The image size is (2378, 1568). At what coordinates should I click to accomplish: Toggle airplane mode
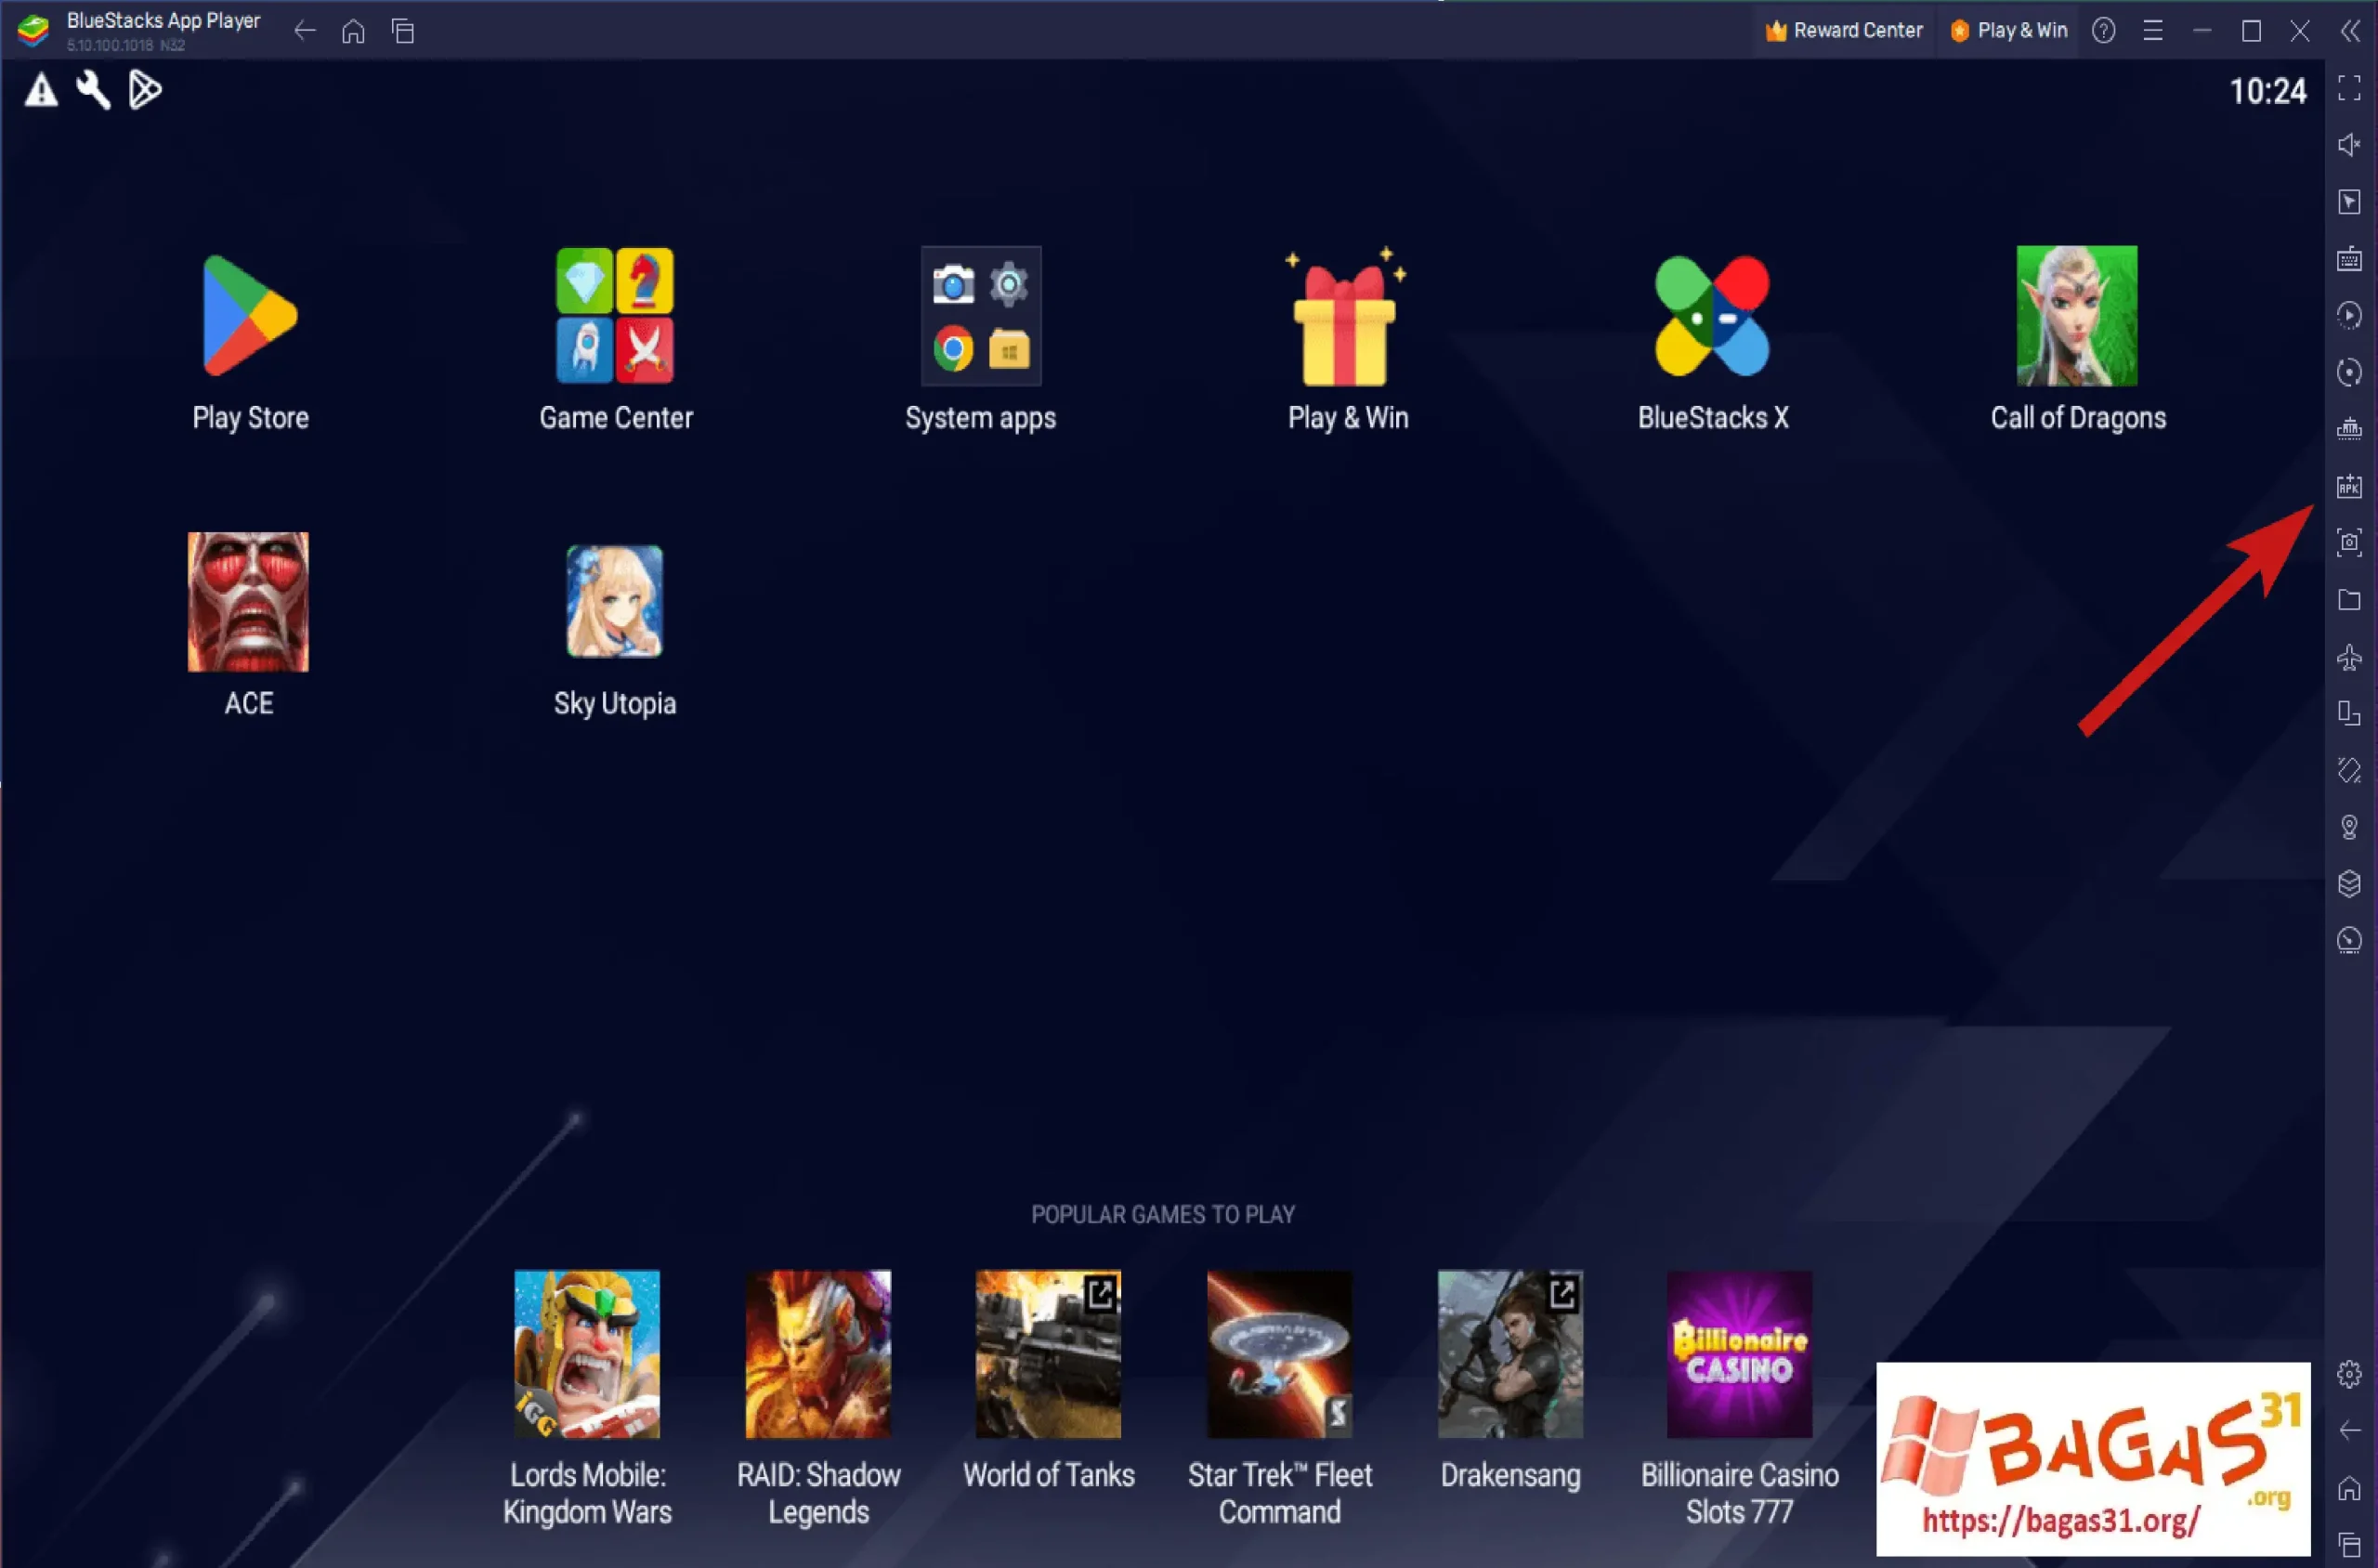[2350, 657]
